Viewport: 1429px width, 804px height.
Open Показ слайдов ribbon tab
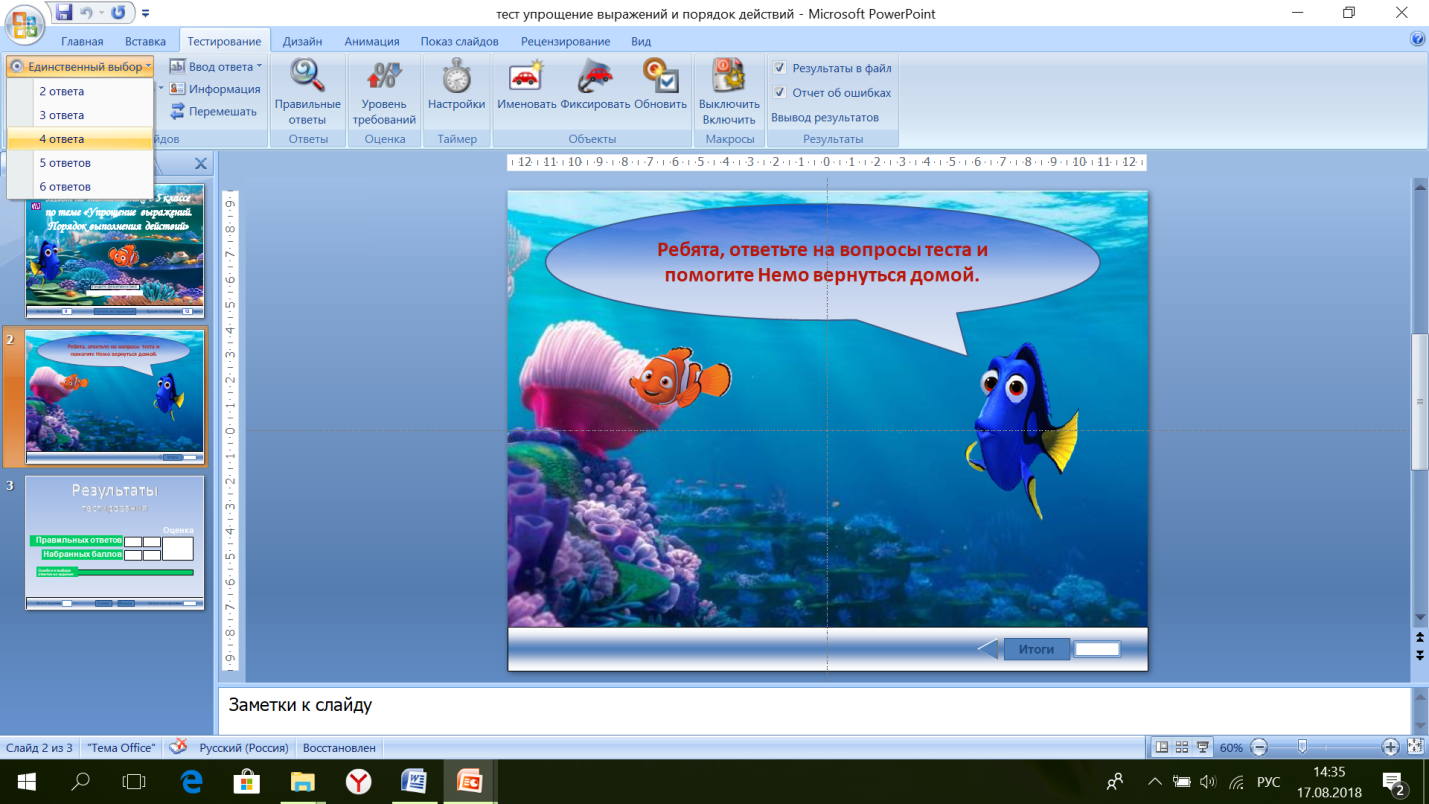tap(460, 41)
